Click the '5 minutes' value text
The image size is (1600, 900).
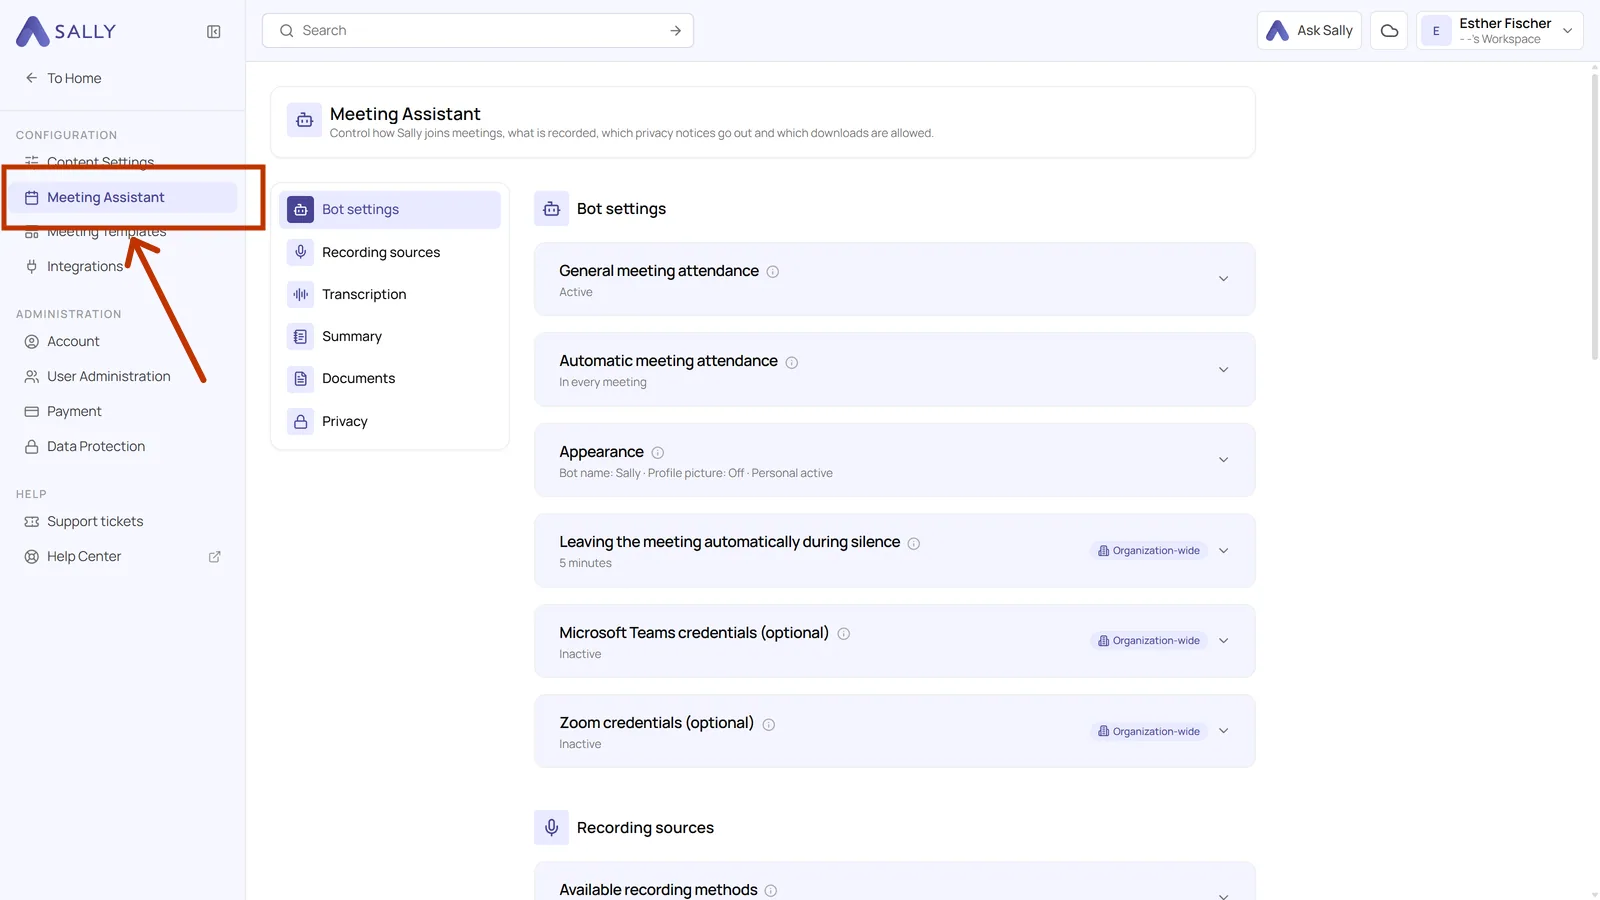585,564
